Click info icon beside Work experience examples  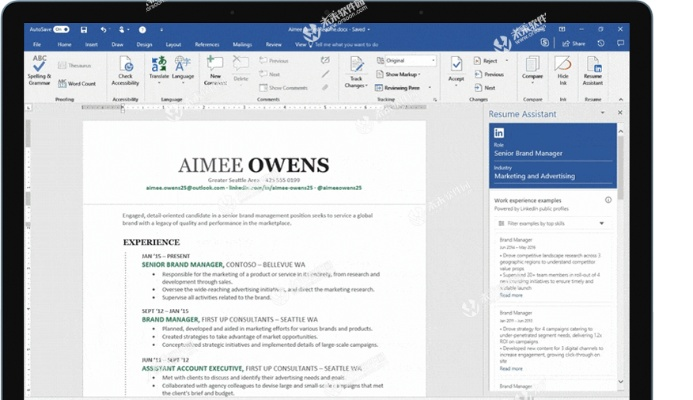click(608, 200)
